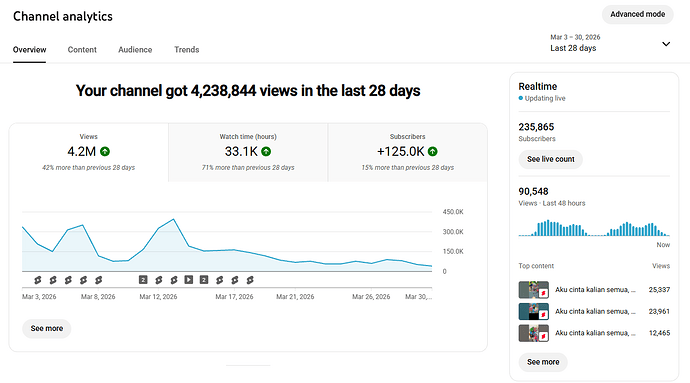The image size is (690, 383).
Task: Click the Channel analytics page title
Action: pyautogui.click(x=63, y=16)
